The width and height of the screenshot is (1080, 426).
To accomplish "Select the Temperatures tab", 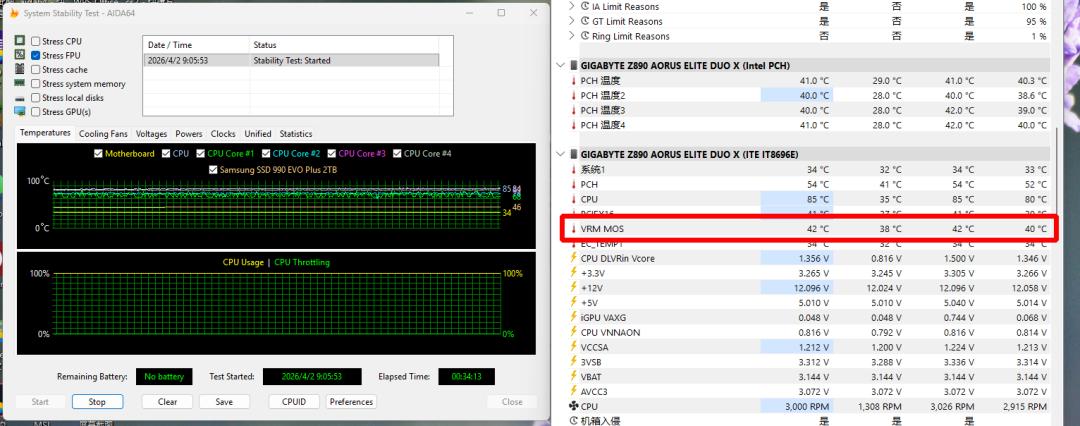I will point(45,133).
